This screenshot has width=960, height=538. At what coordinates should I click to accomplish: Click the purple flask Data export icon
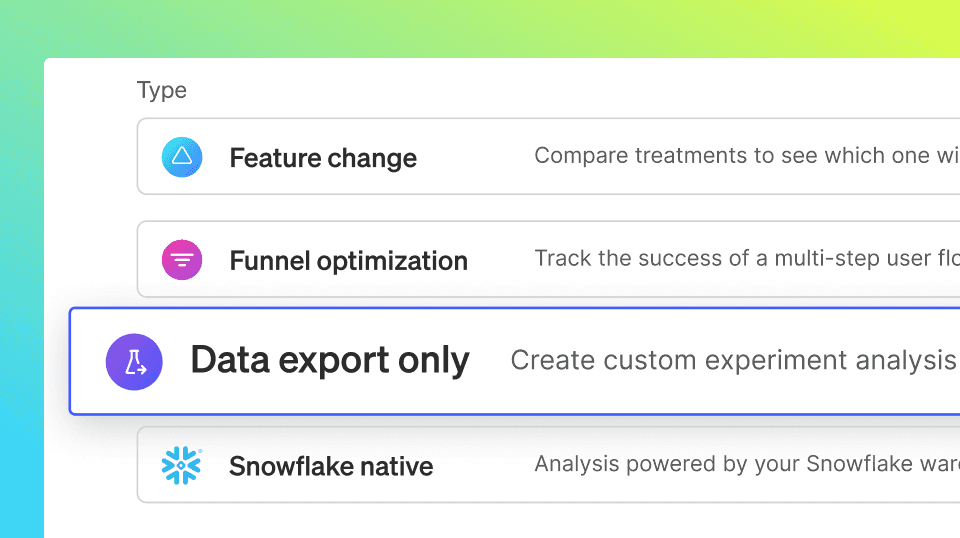click(x=134, y=362)
